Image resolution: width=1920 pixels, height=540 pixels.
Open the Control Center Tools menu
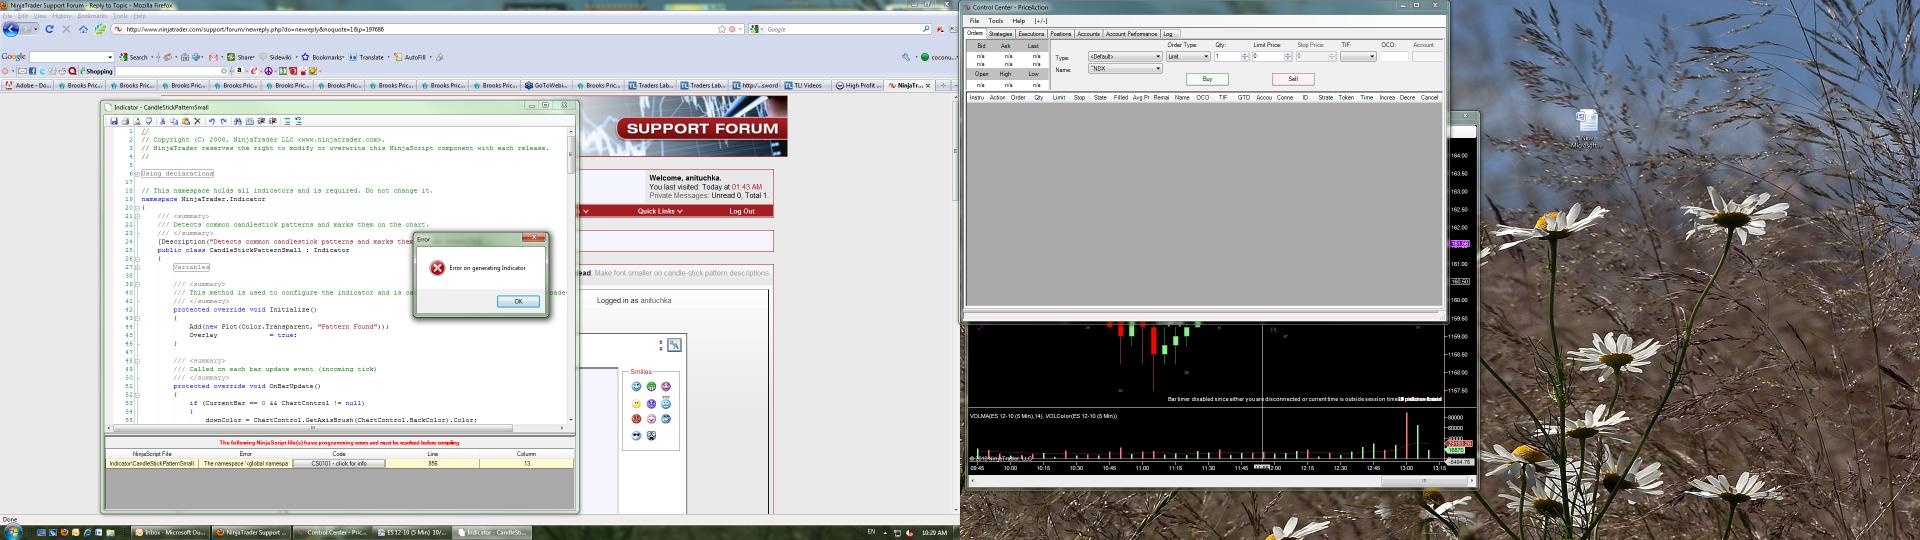[996, 21]
